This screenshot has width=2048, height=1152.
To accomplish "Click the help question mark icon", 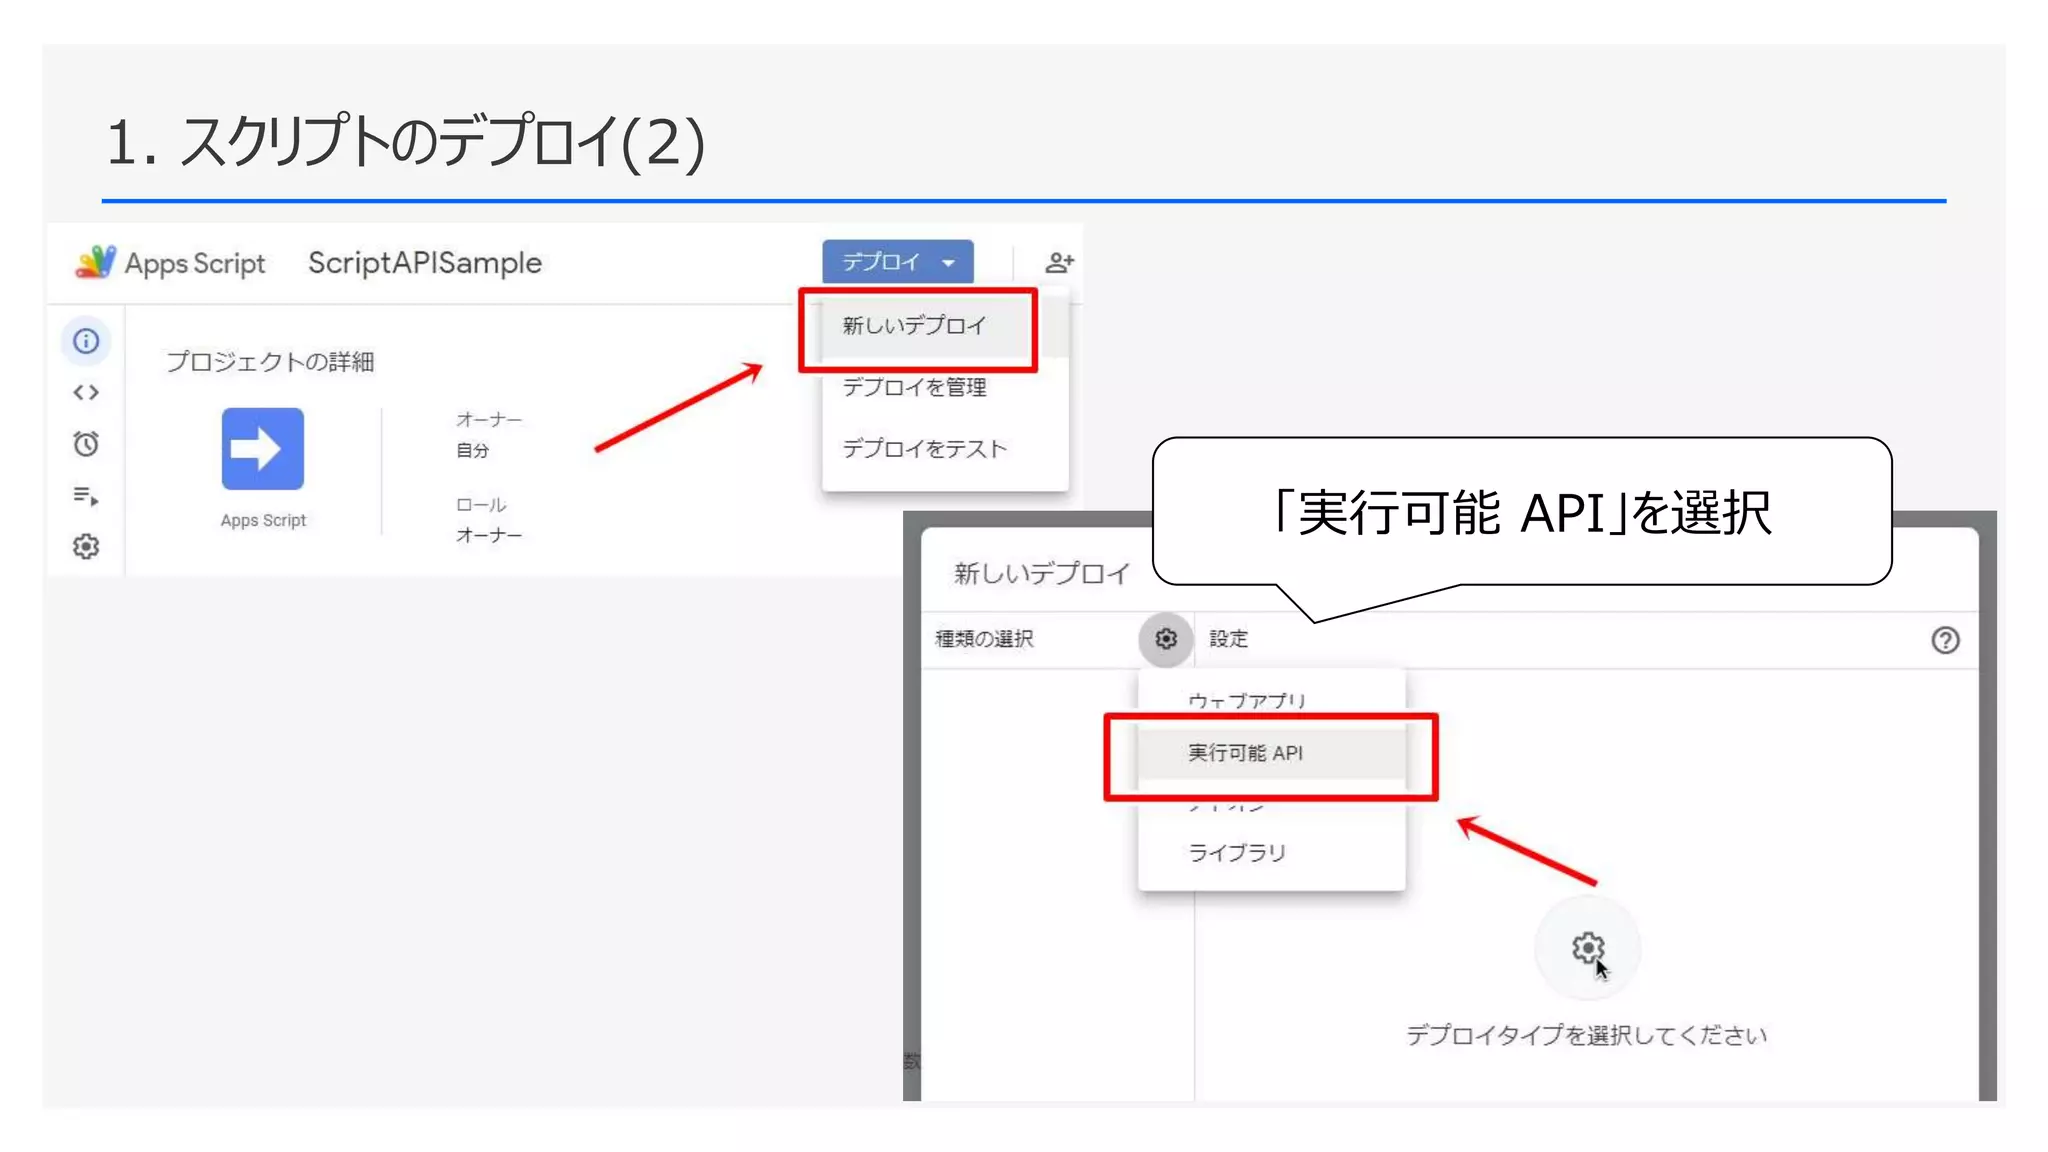I will (x=1944, y=640).
